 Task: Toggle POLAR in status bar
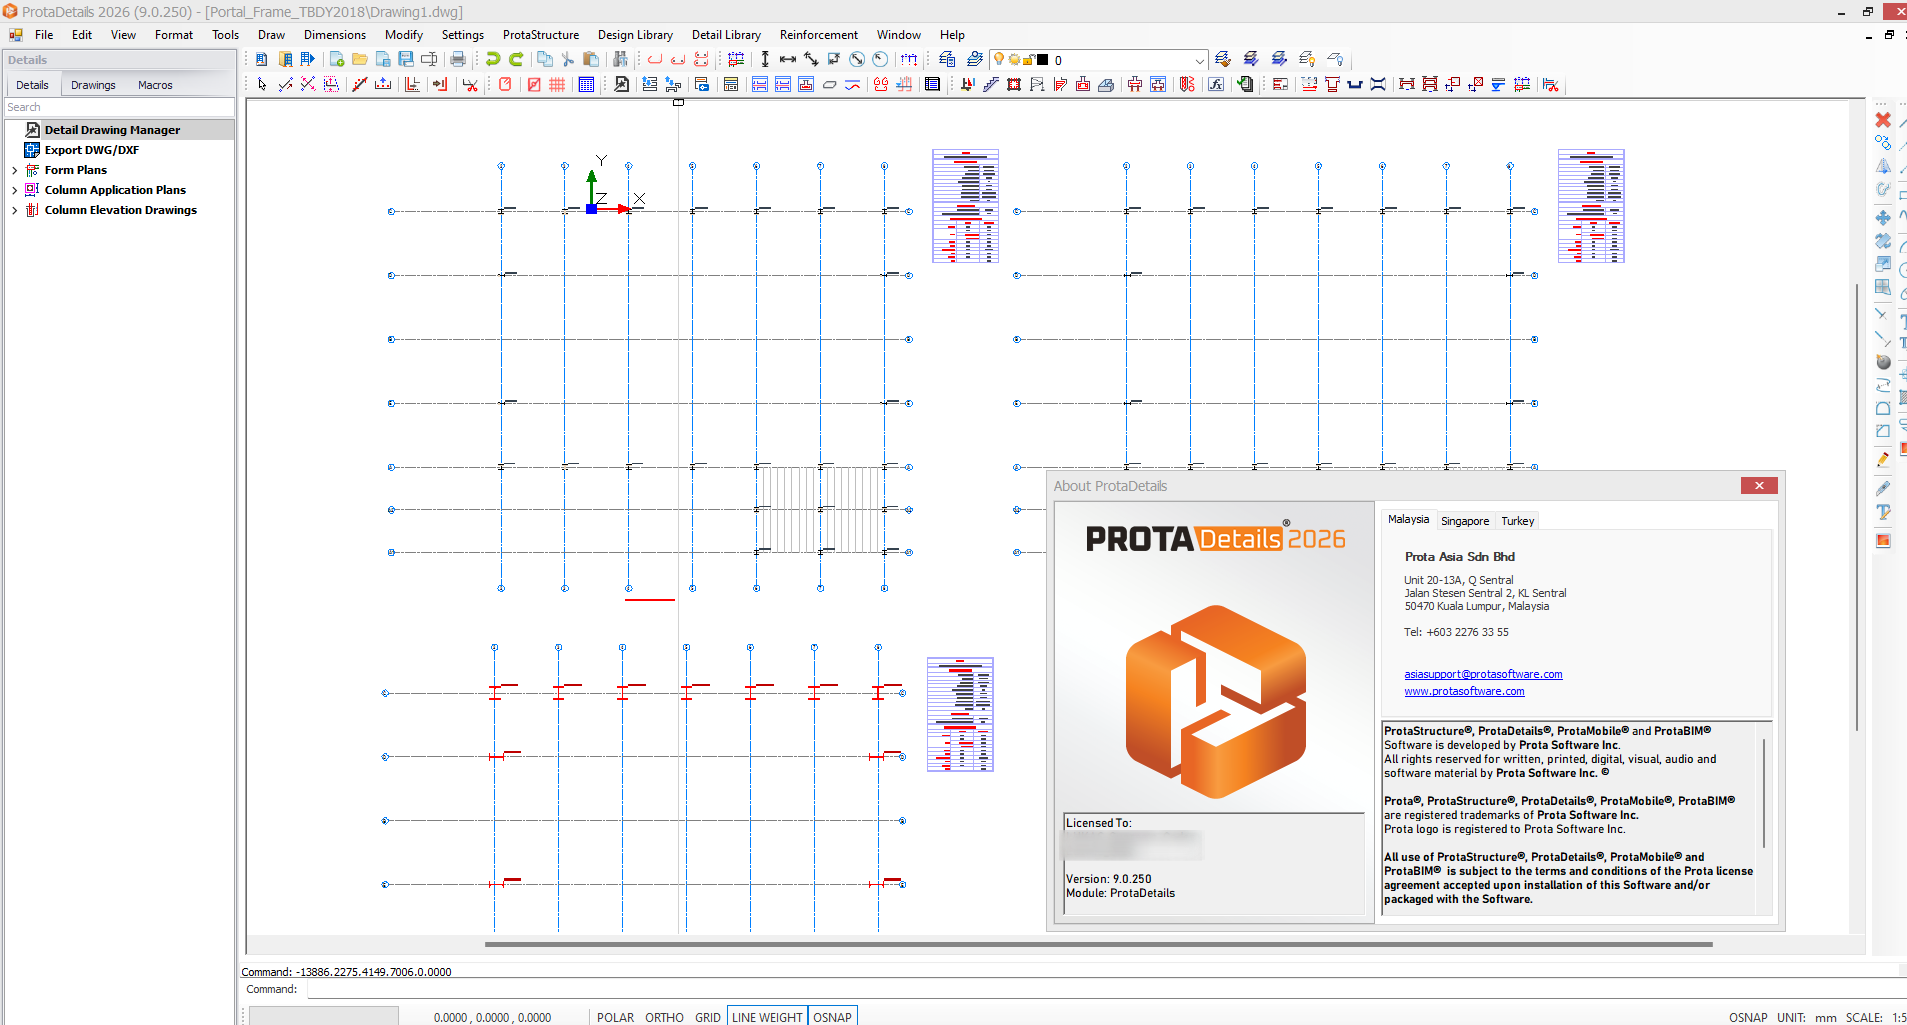[615, 1017]
